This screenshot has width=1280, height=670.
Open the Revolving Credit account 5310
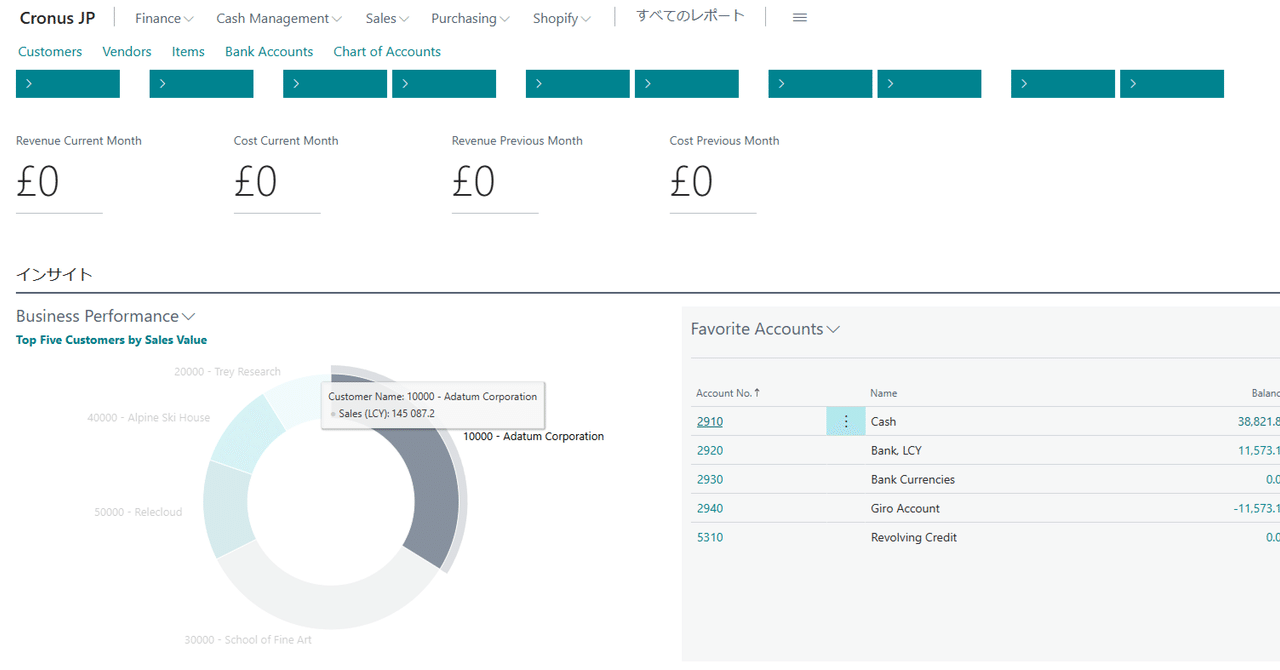[710, 537]
